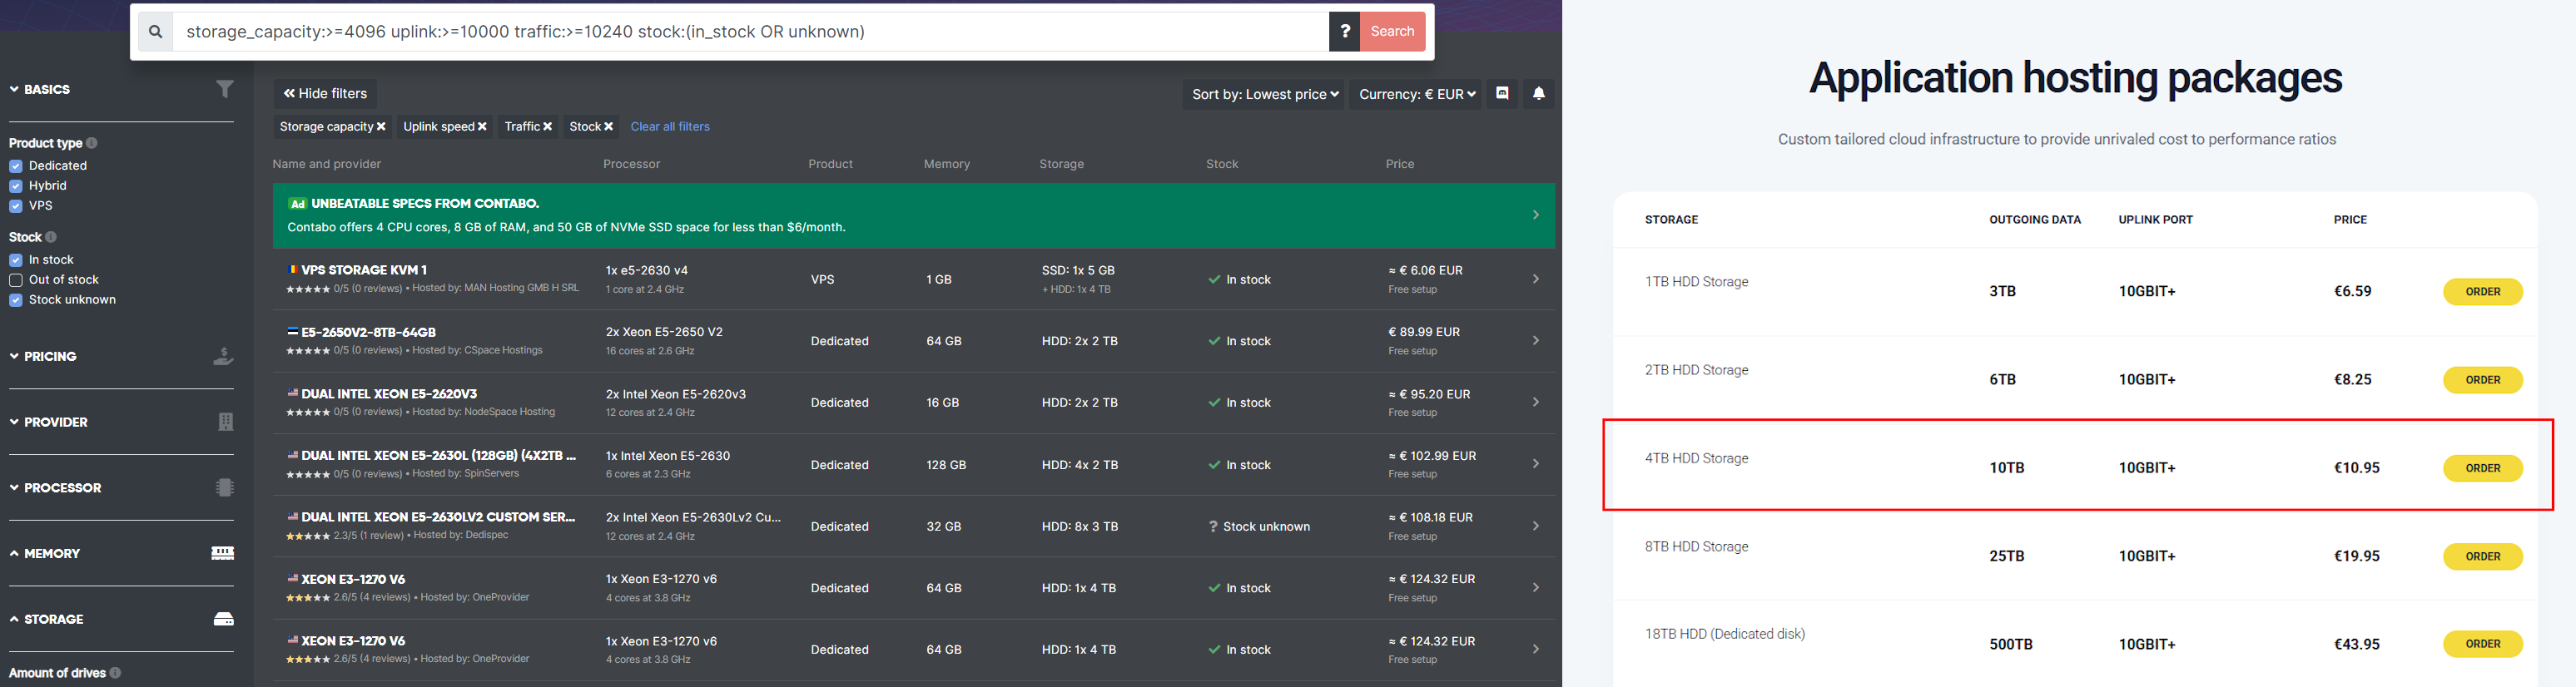Viewport: 2576px width, 687px height.
Task: Sort by the Memory column header
Action: 947,164
